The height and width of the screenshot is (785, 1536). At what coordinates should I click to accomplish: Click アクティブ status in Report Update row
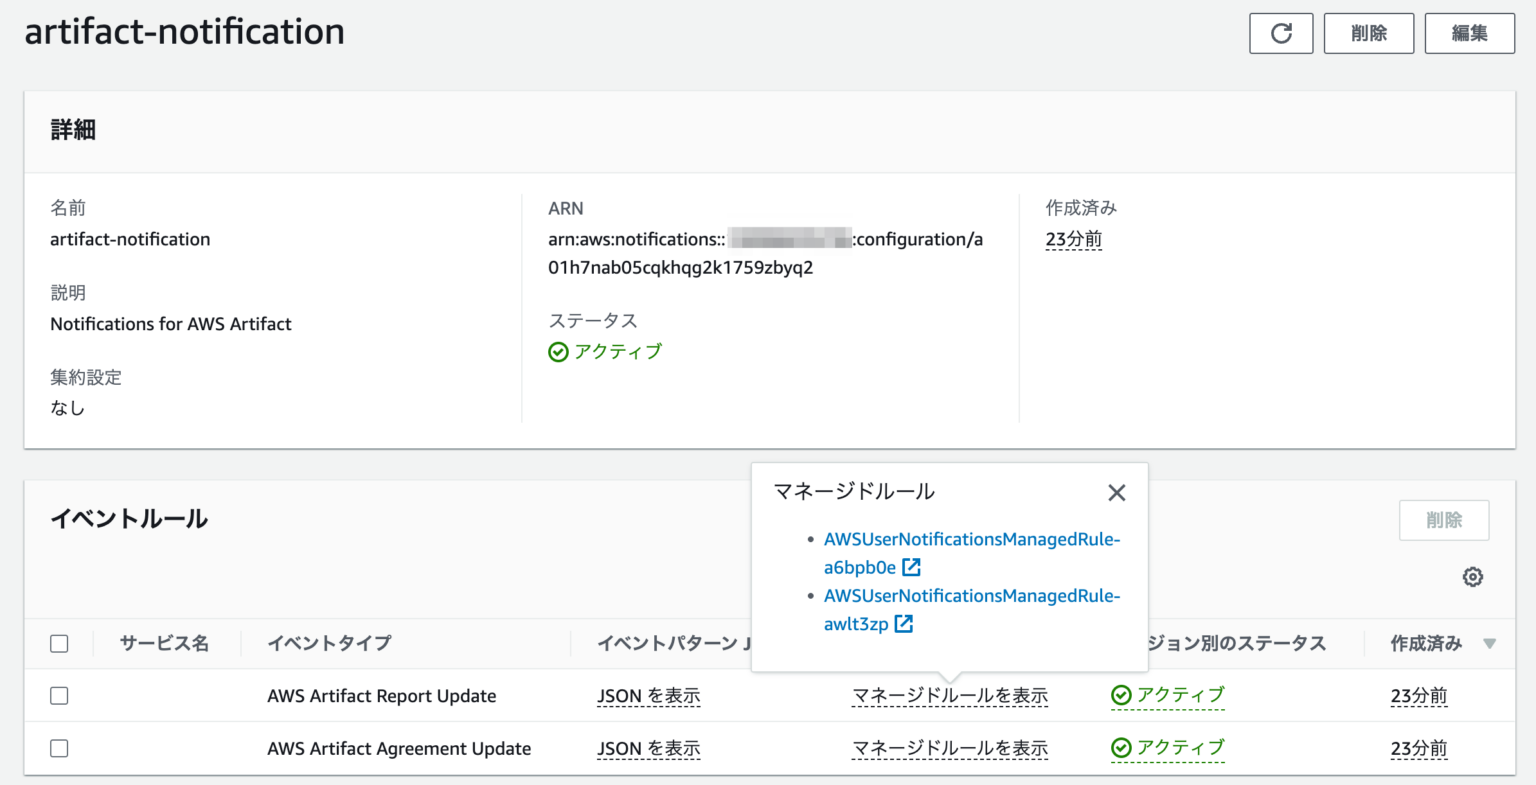(1168, 695)
